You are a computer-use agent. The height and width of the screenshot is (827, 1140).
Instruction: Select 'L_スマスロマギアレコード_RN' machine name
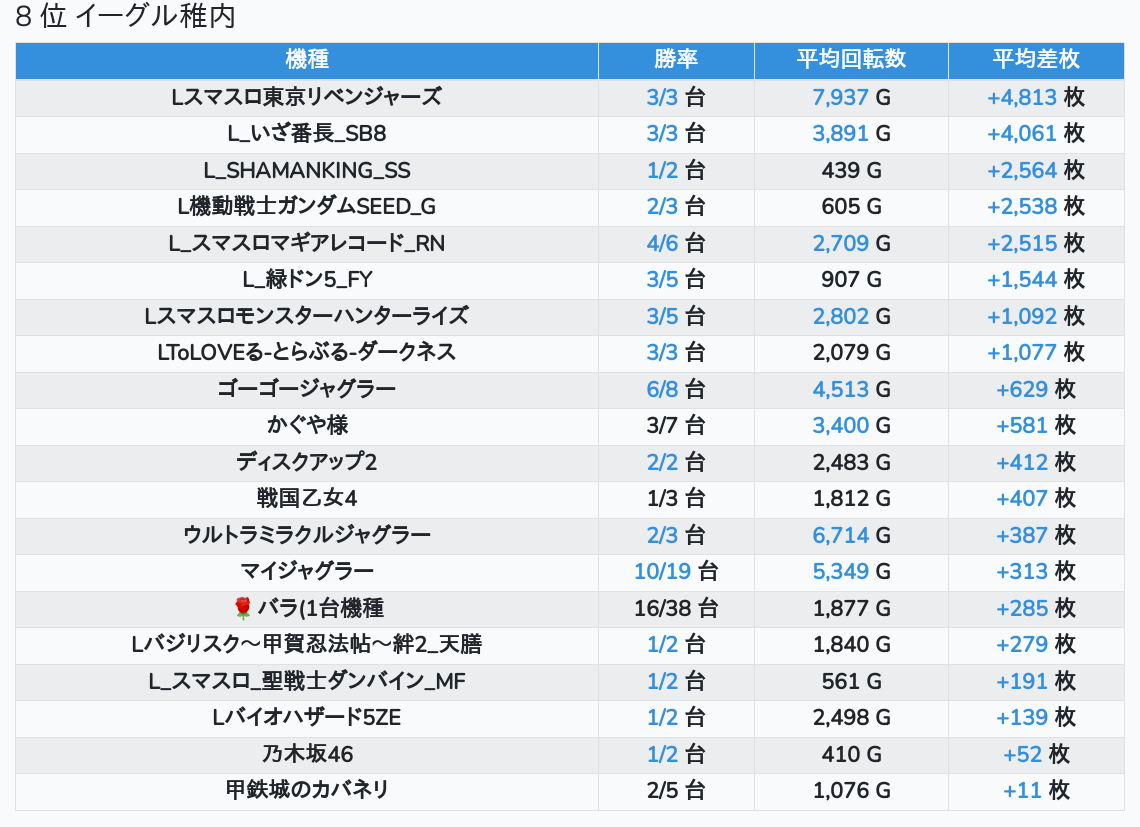(307, 243)
